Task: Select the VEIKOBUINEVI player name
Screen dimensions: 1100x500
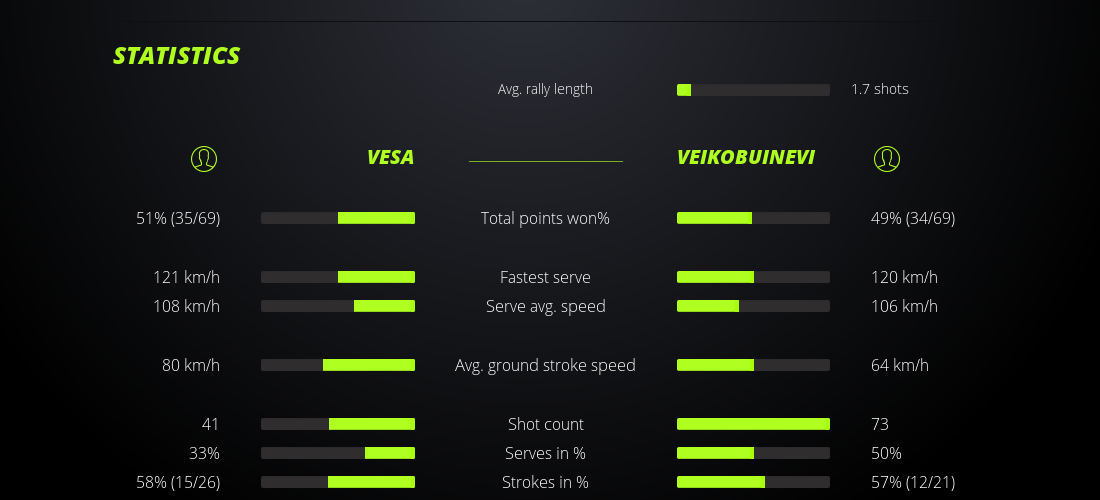Action: [x=745, y=158]
